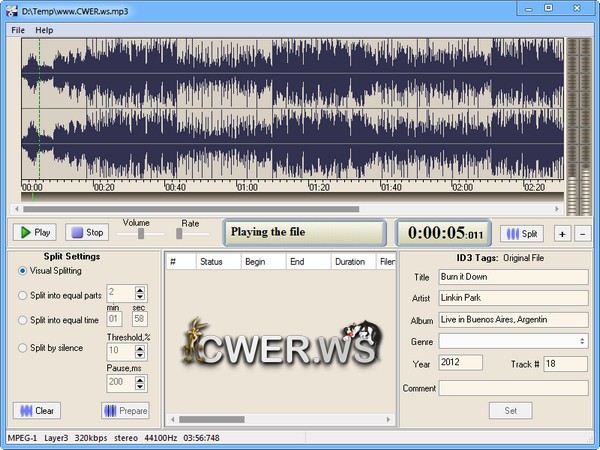
Task: Adjust the Volume slider
Action: coord(142,233)
